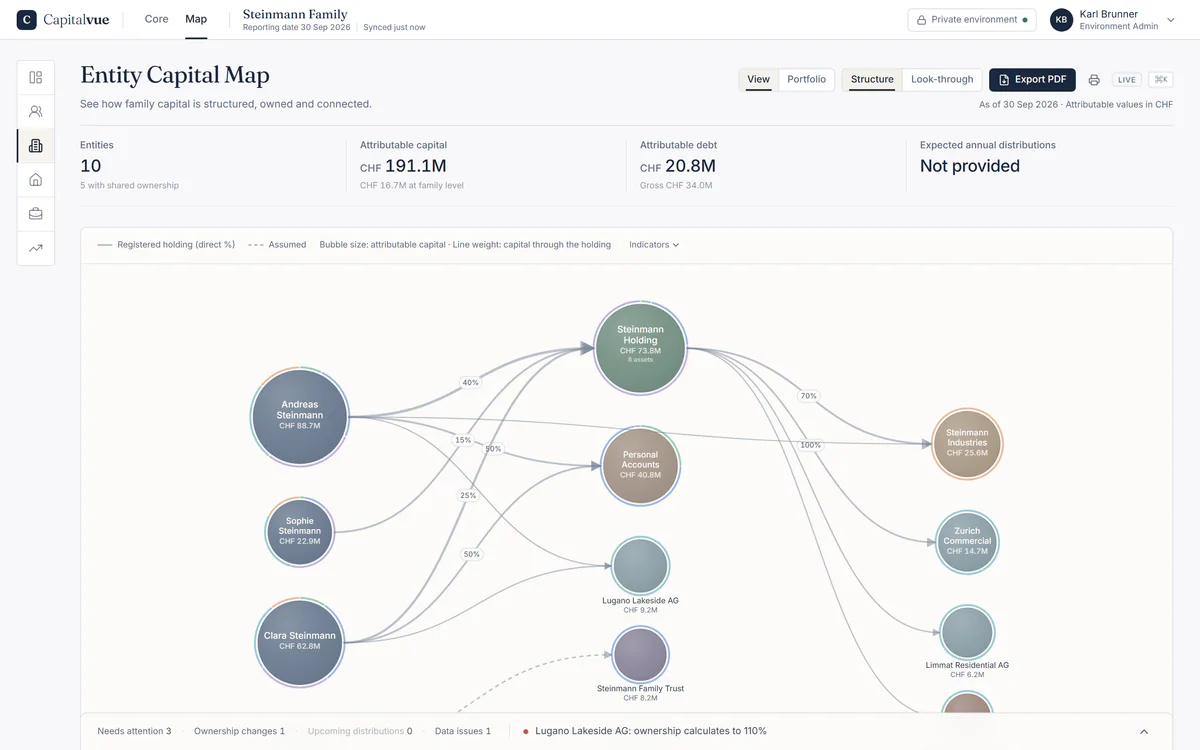Open the briefcase sidebar icon
Viewport: 1200px width, 750px height.
point(36,214)
